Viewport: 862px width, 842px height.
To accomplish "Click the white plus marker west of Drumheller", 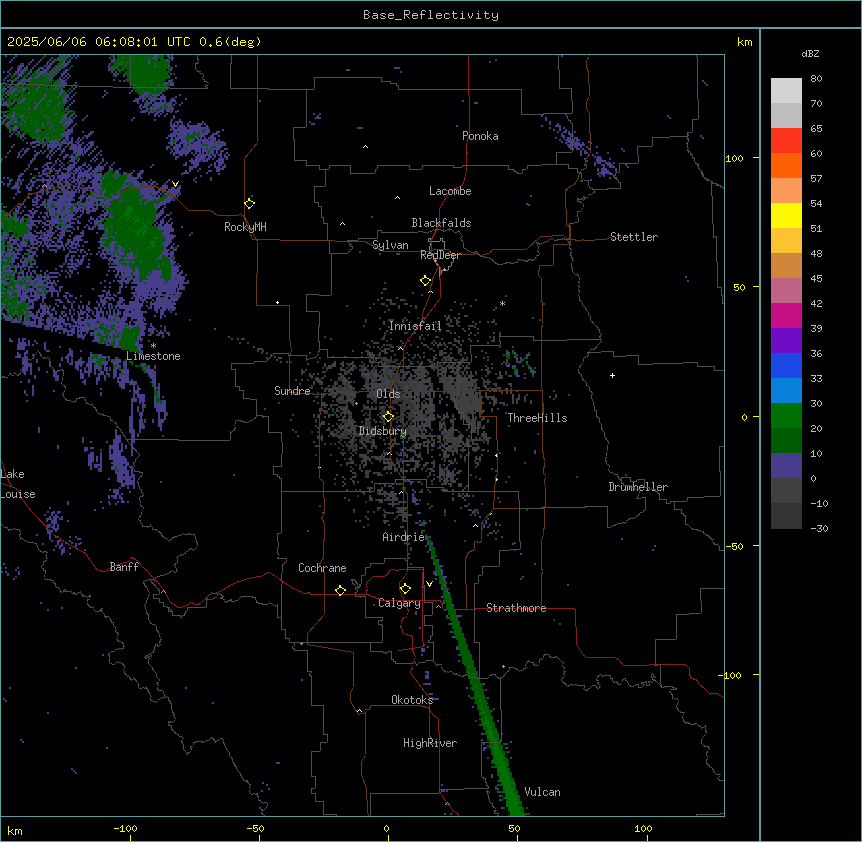I will [612, 375].
